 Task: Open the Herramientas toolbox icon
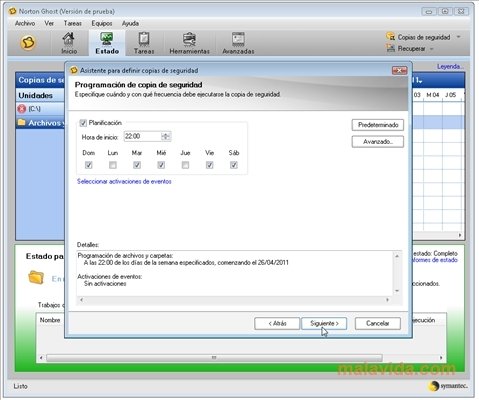pyautogui.click(x=189, y=39)
